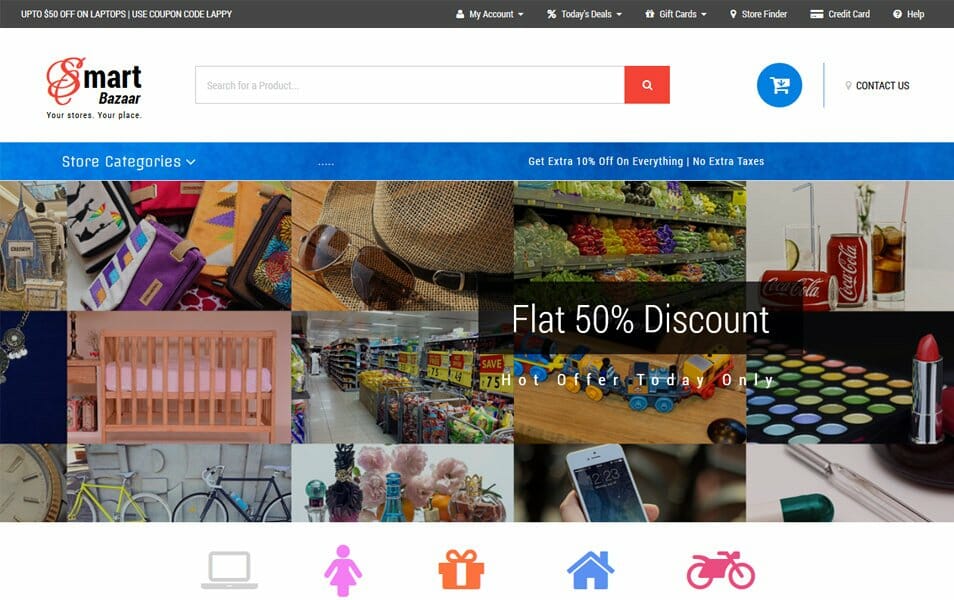Viewport: 954px width, 600px height.
Task: Click the Smart Bazaar logo
Action: [94, 88]
